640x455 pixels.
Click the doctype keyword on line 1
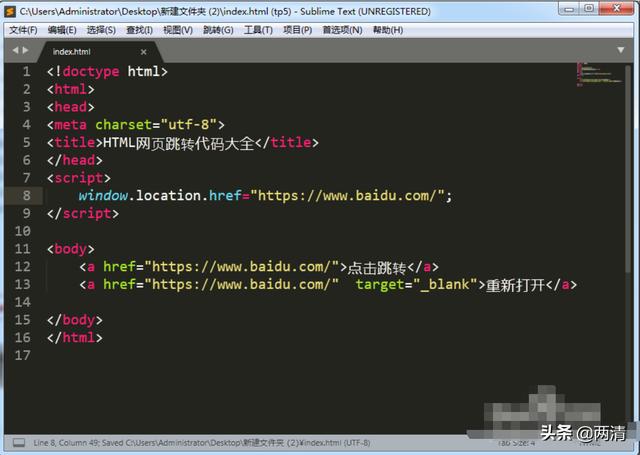pyautogui.click(x=91, y=72)
